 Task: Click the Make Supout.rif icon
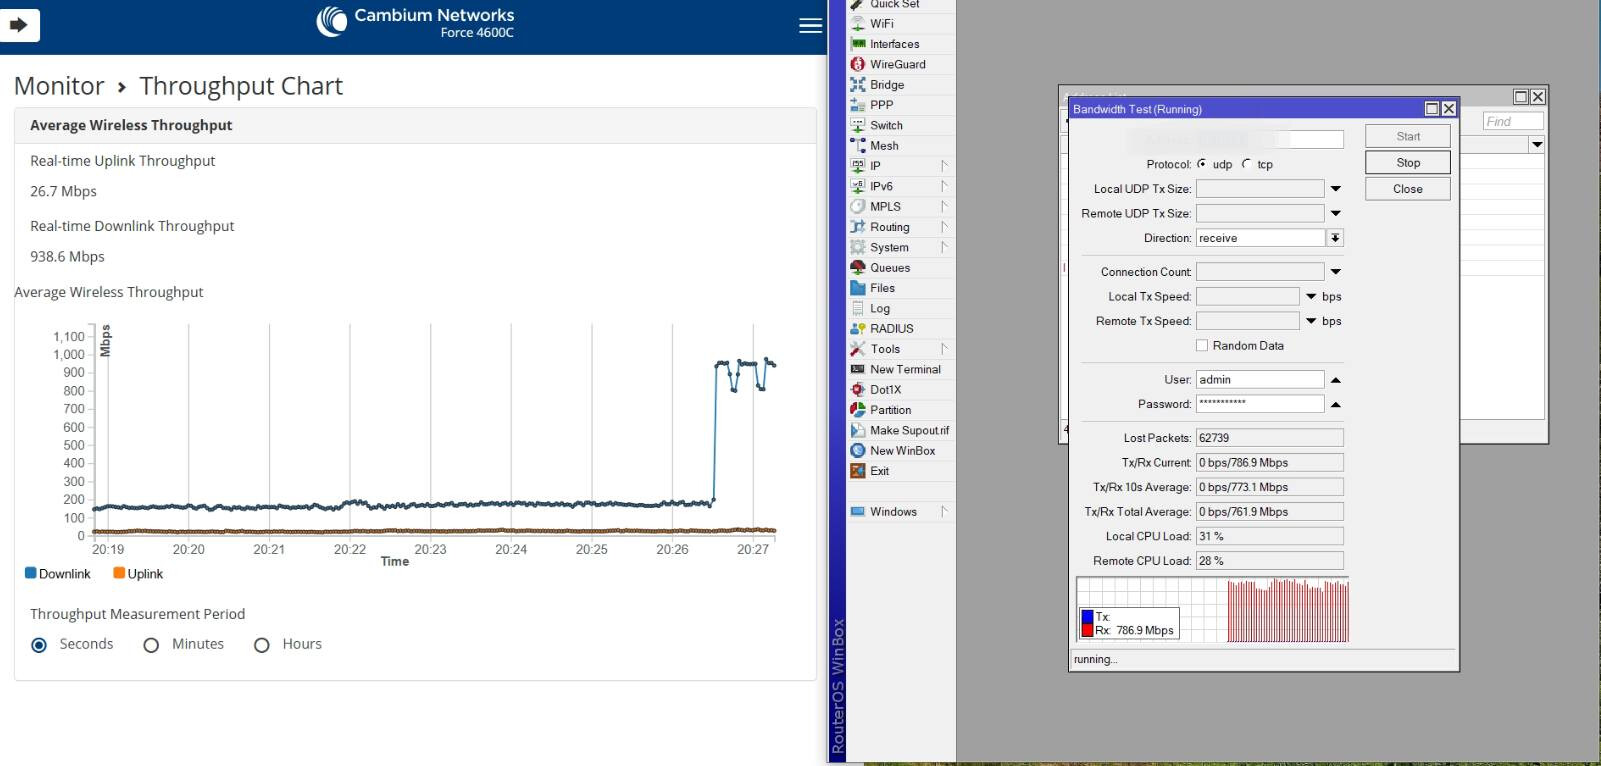(858, 430)
